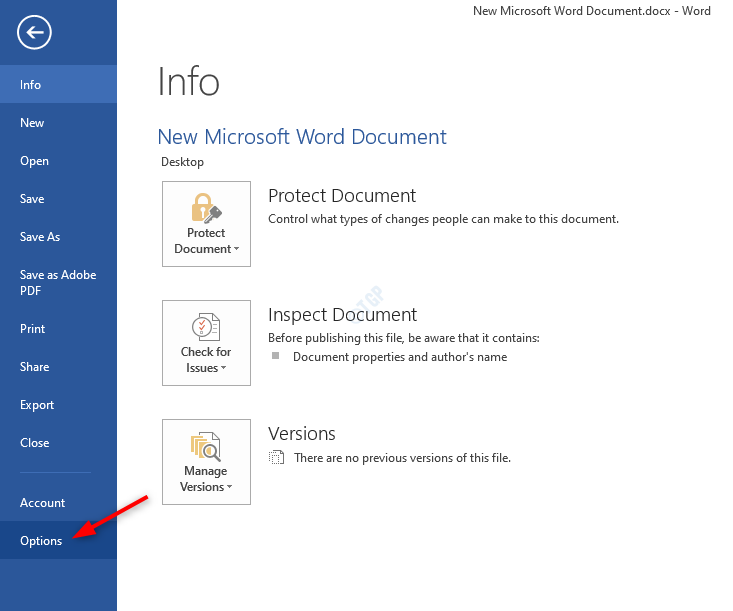Click 'There are no previous versions' text
Screen dimensions: 733x611
[402, 458]
